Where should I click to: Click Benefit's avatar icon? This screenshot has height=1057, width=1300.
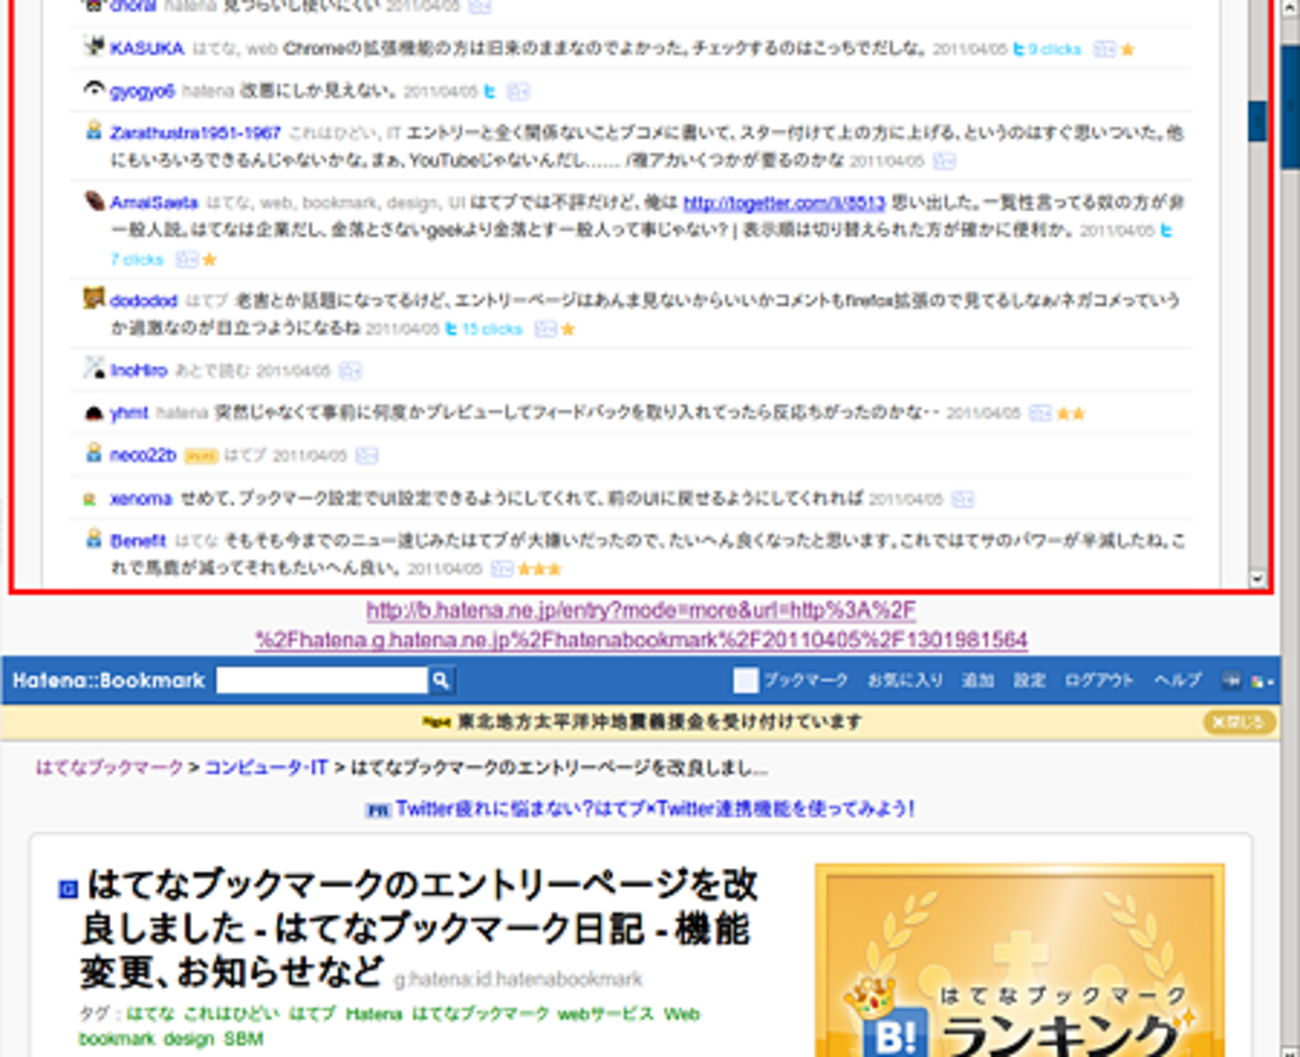[94, 539]
